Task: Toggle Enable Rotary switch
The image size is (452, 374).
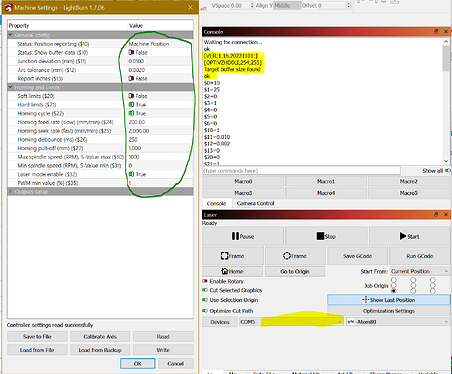Action: (205, 281)
